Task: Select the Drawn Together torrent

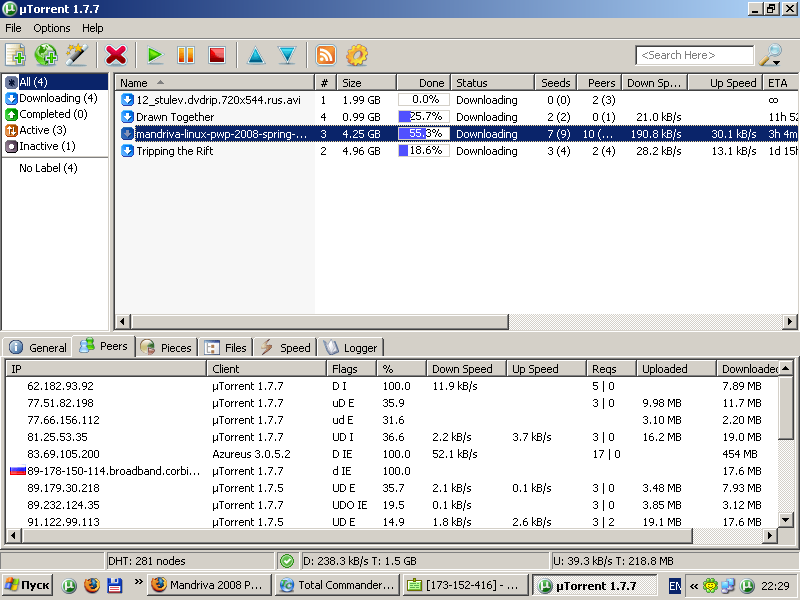Action: (x=456, y=117)
